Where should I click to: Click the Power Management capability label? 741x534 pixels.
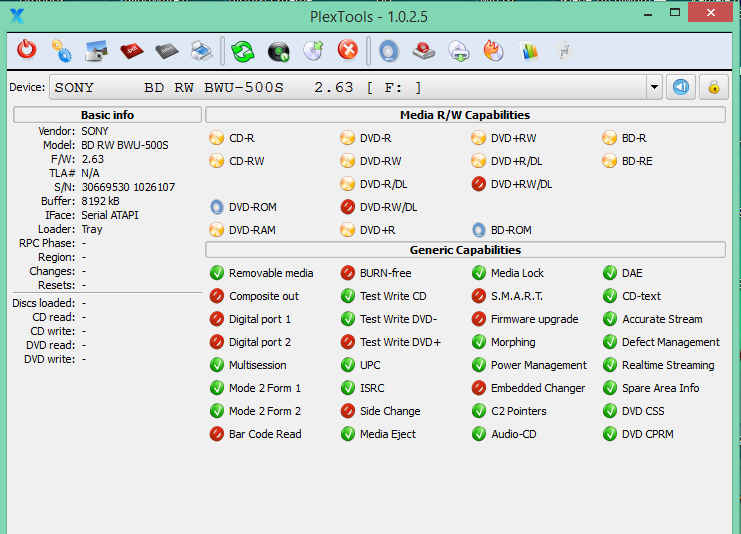pyautogui.click(x=538, y=365)
